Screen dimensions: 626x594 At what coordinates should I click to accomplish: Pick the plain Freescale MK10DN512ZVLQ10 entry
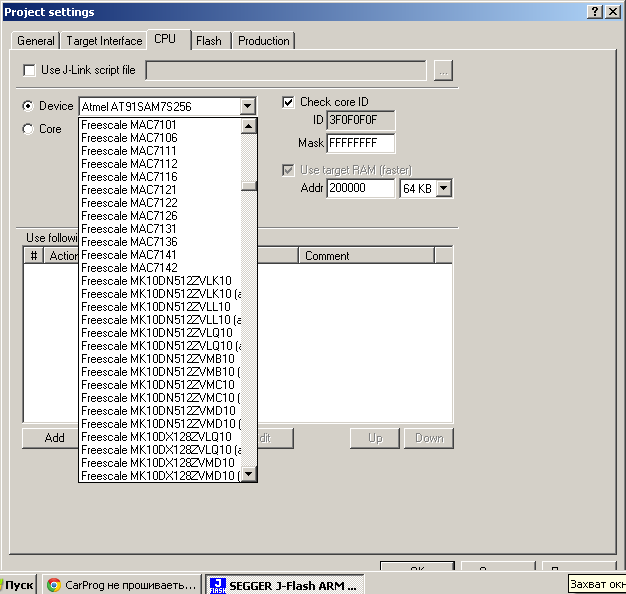click(160, 333)
